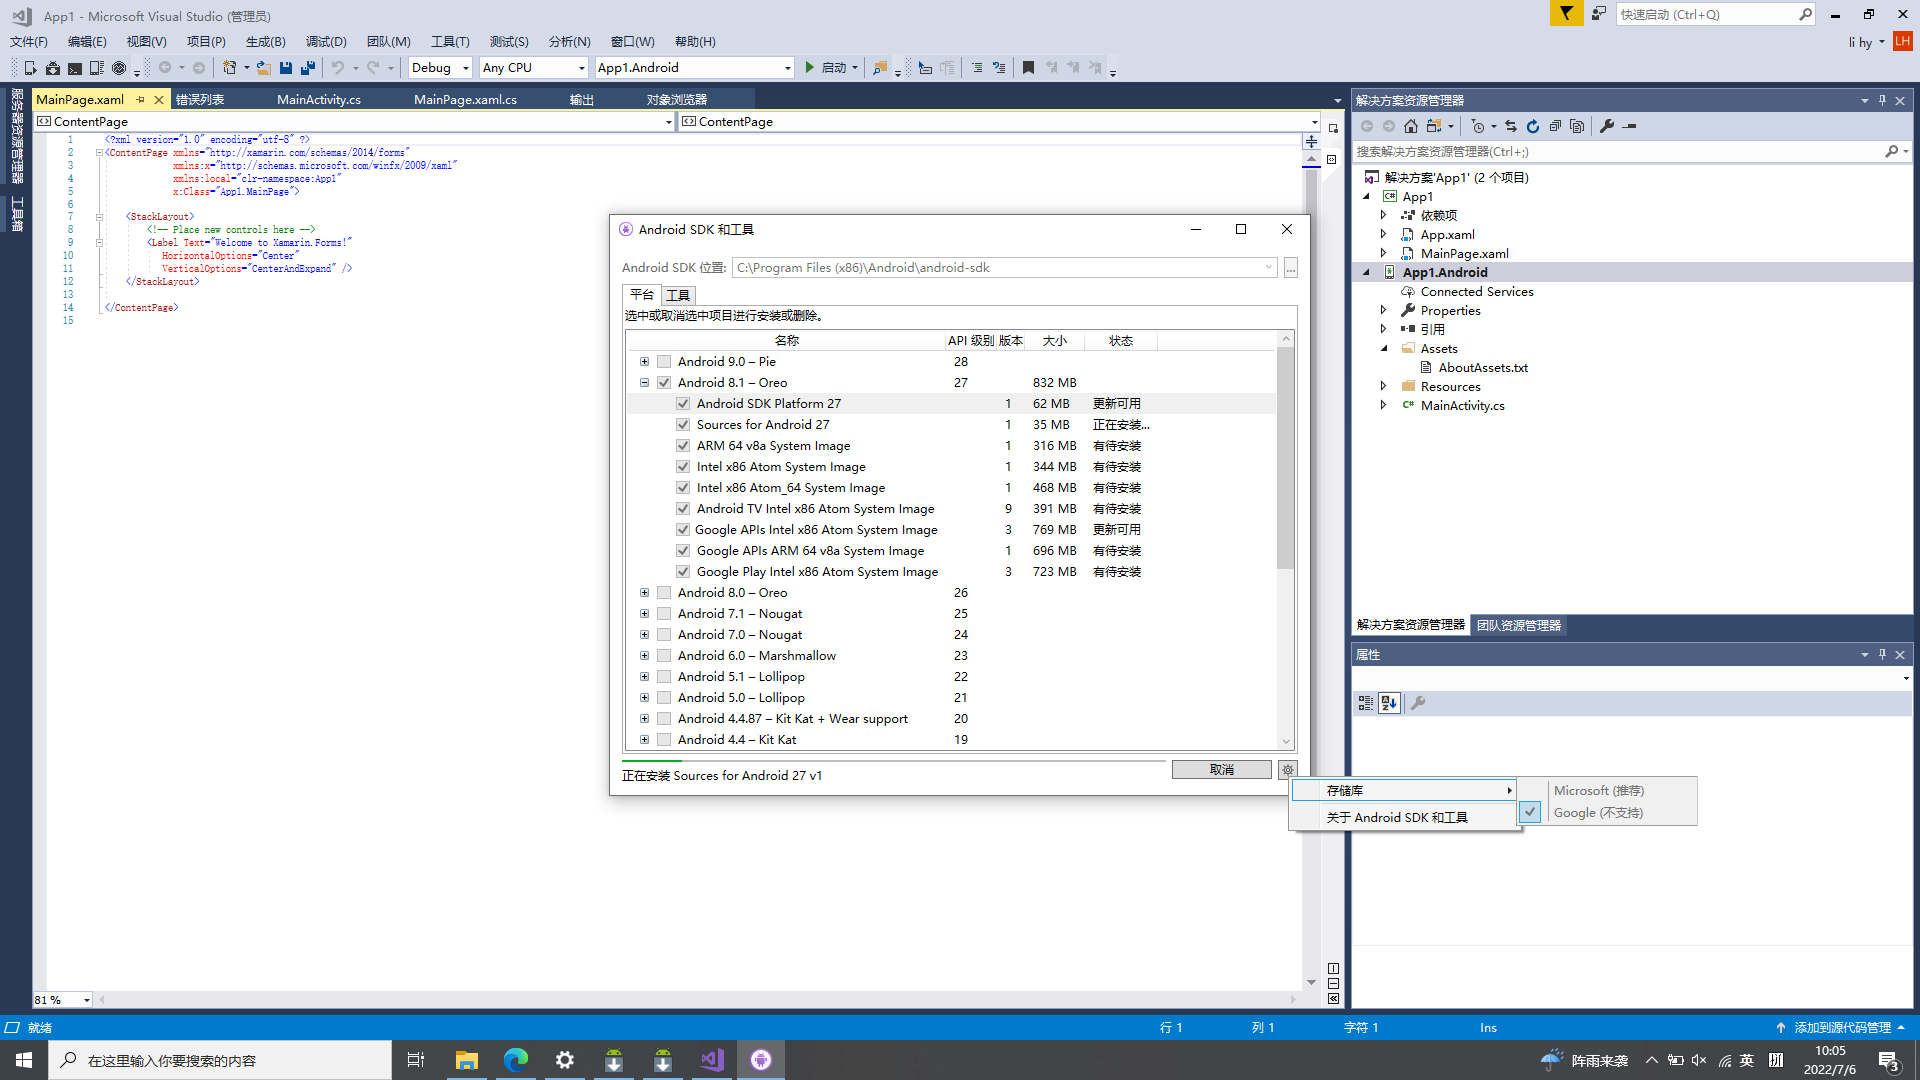Click Pending Changes Filter clock icon

[x=1478, y=126]
